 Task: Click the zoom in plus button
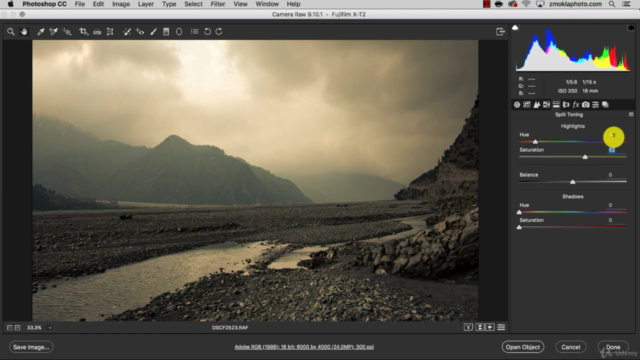point(18,327)
